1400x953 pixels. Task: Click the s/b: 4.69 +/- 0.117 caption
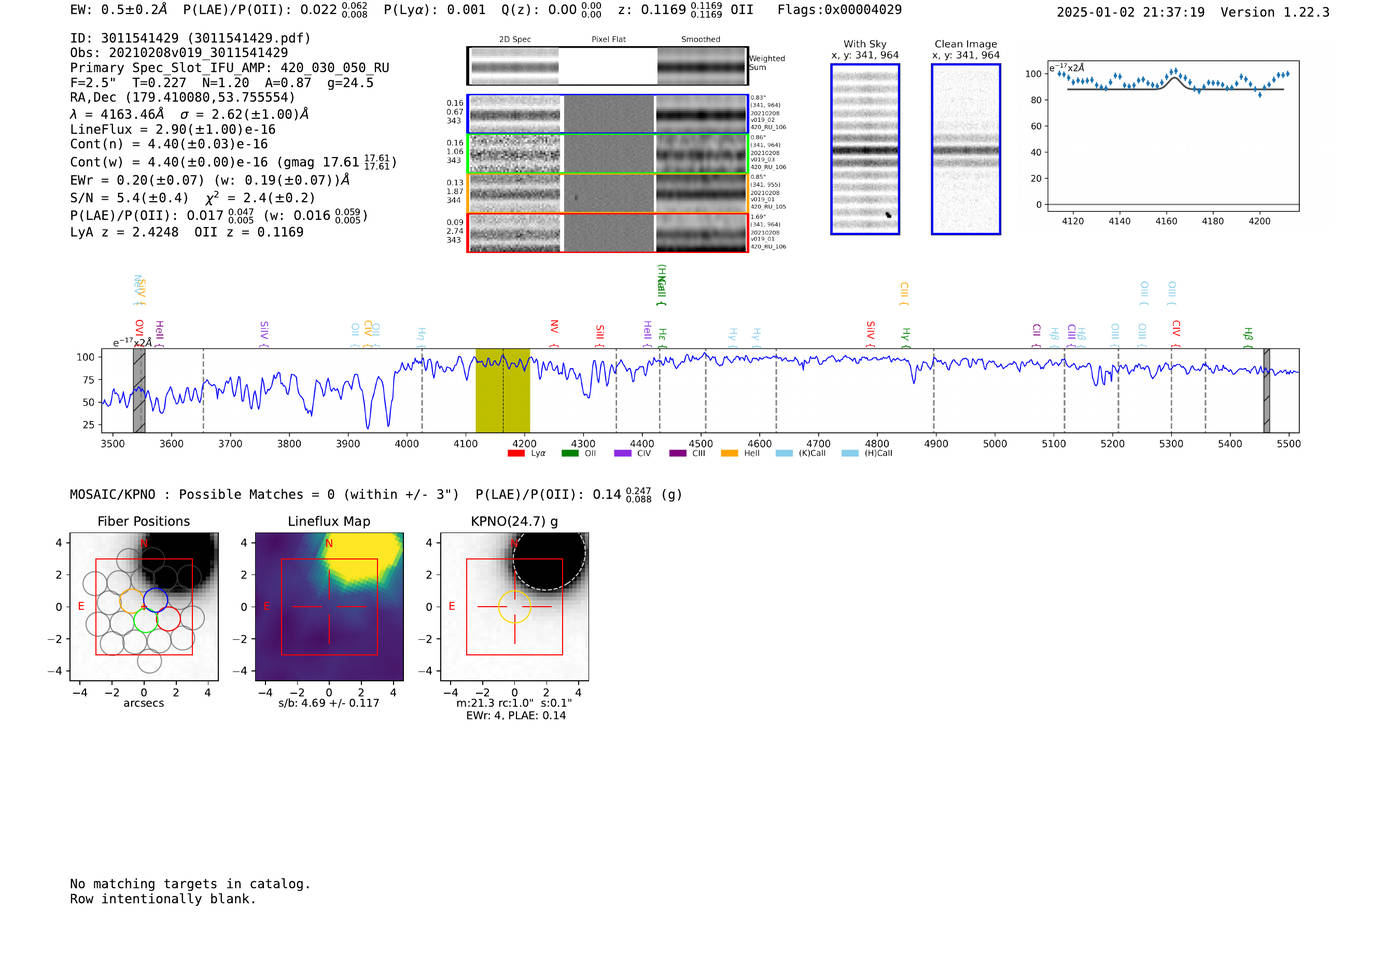(329, 703)
